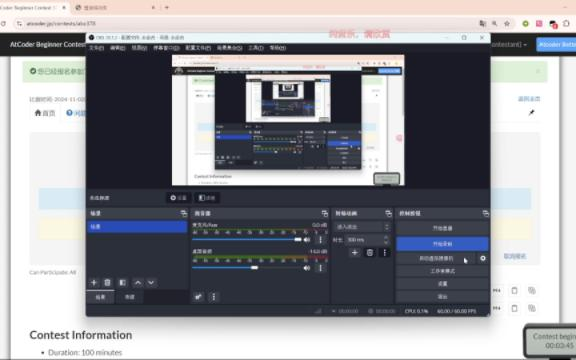Toggle Studio Mode button in controls
Viewport: 576px width, 360px height.
coord(442,271)
